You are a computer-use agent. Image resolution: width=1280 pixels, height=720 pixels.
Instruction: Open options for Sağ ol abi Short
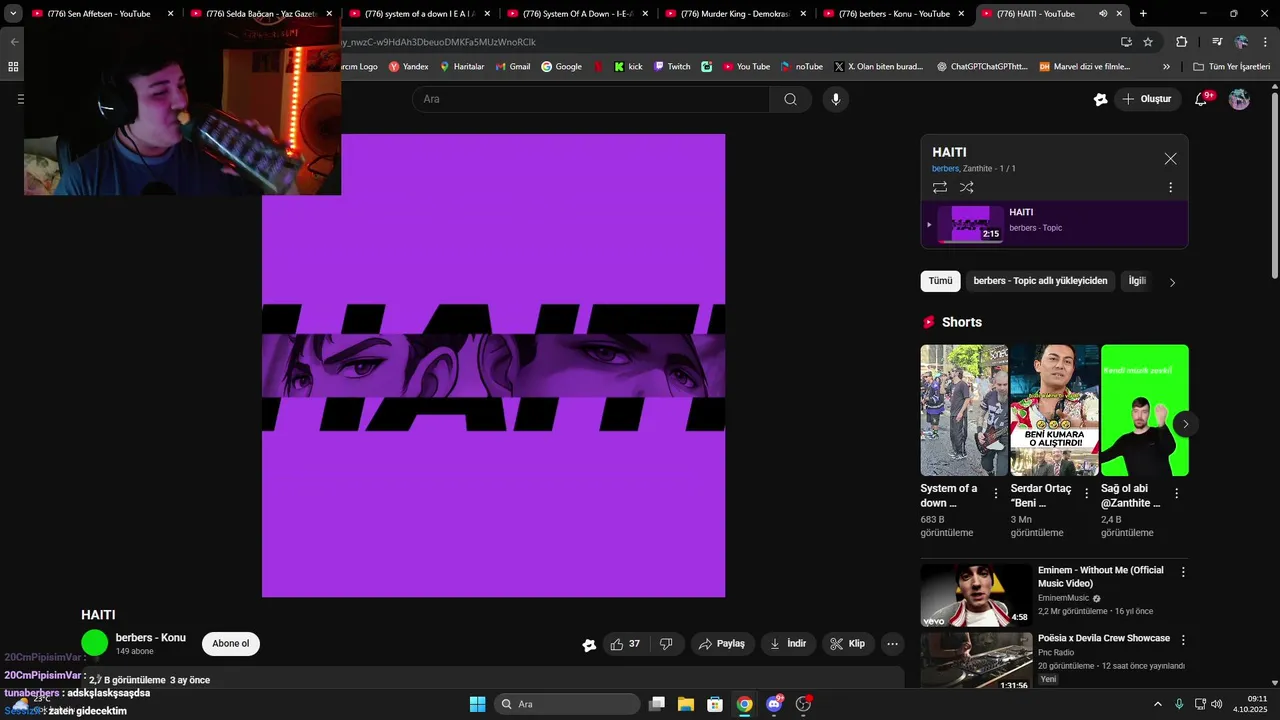coord(1176,493)
